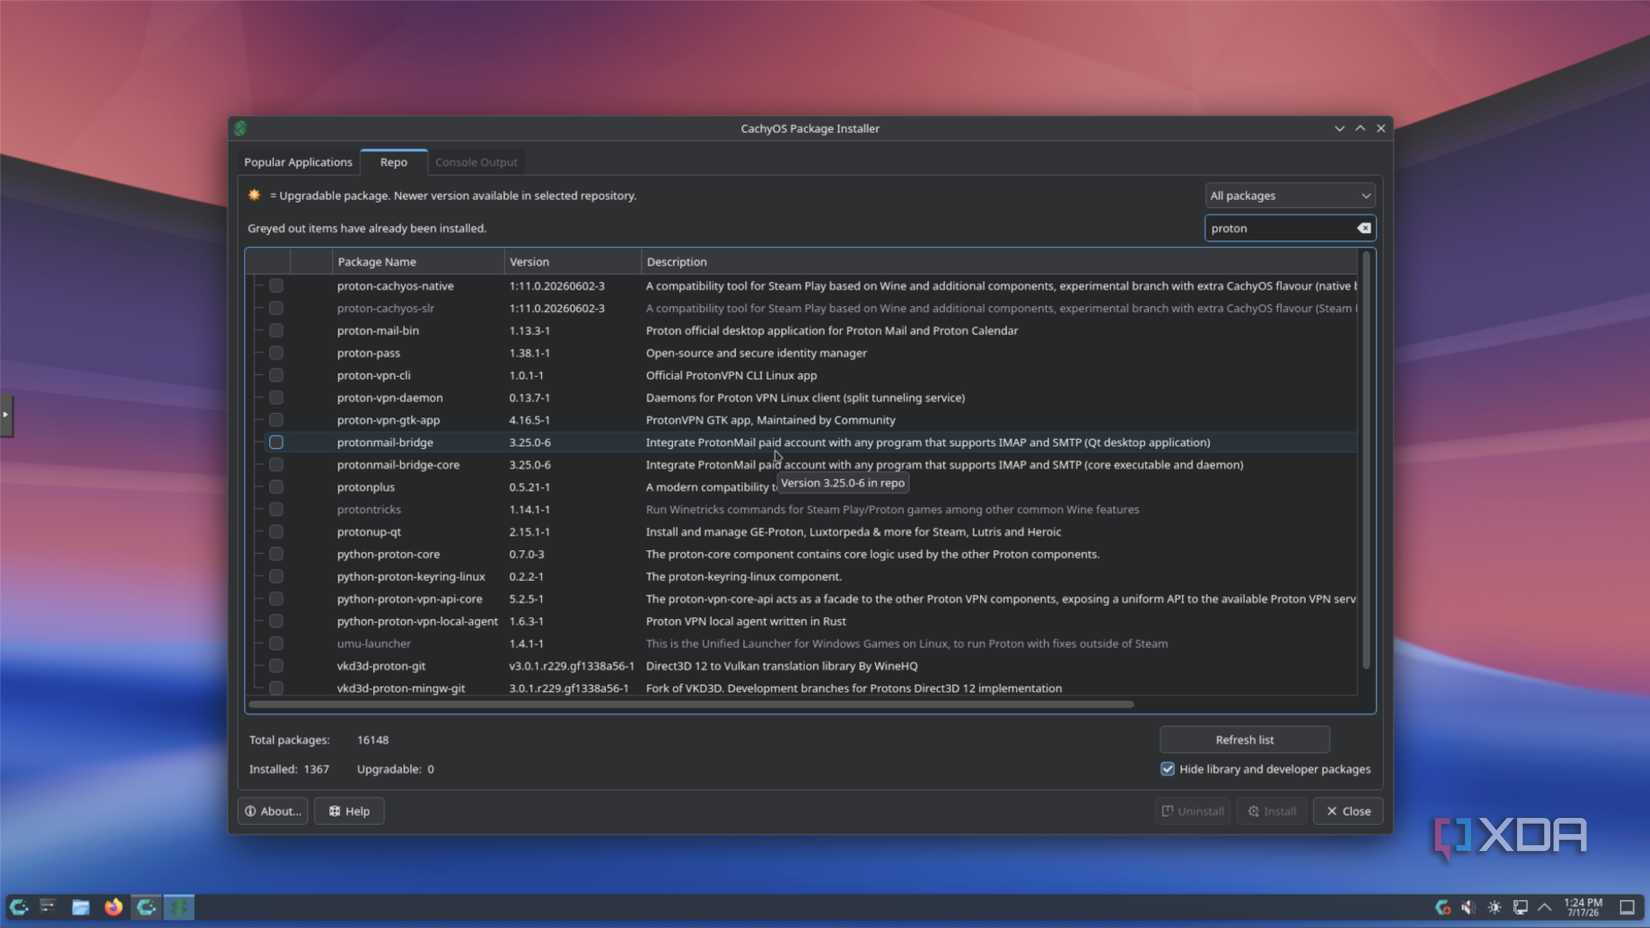Clear the proton search text

click(x=1363, y=228)
